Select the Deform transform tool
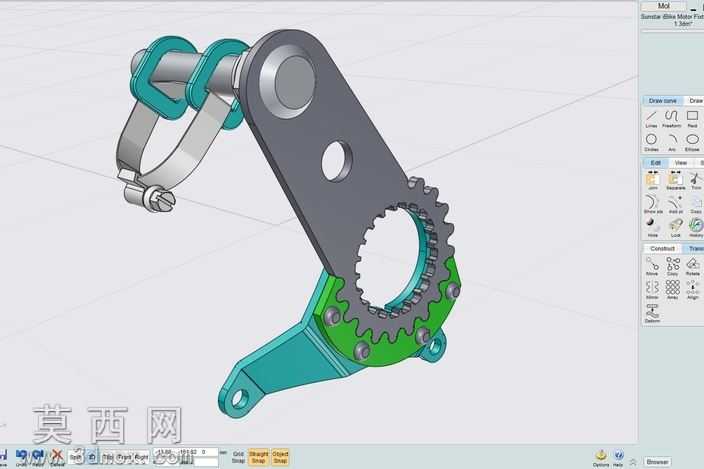This screenshot has height=469, width=704. [x=652, y=314]
